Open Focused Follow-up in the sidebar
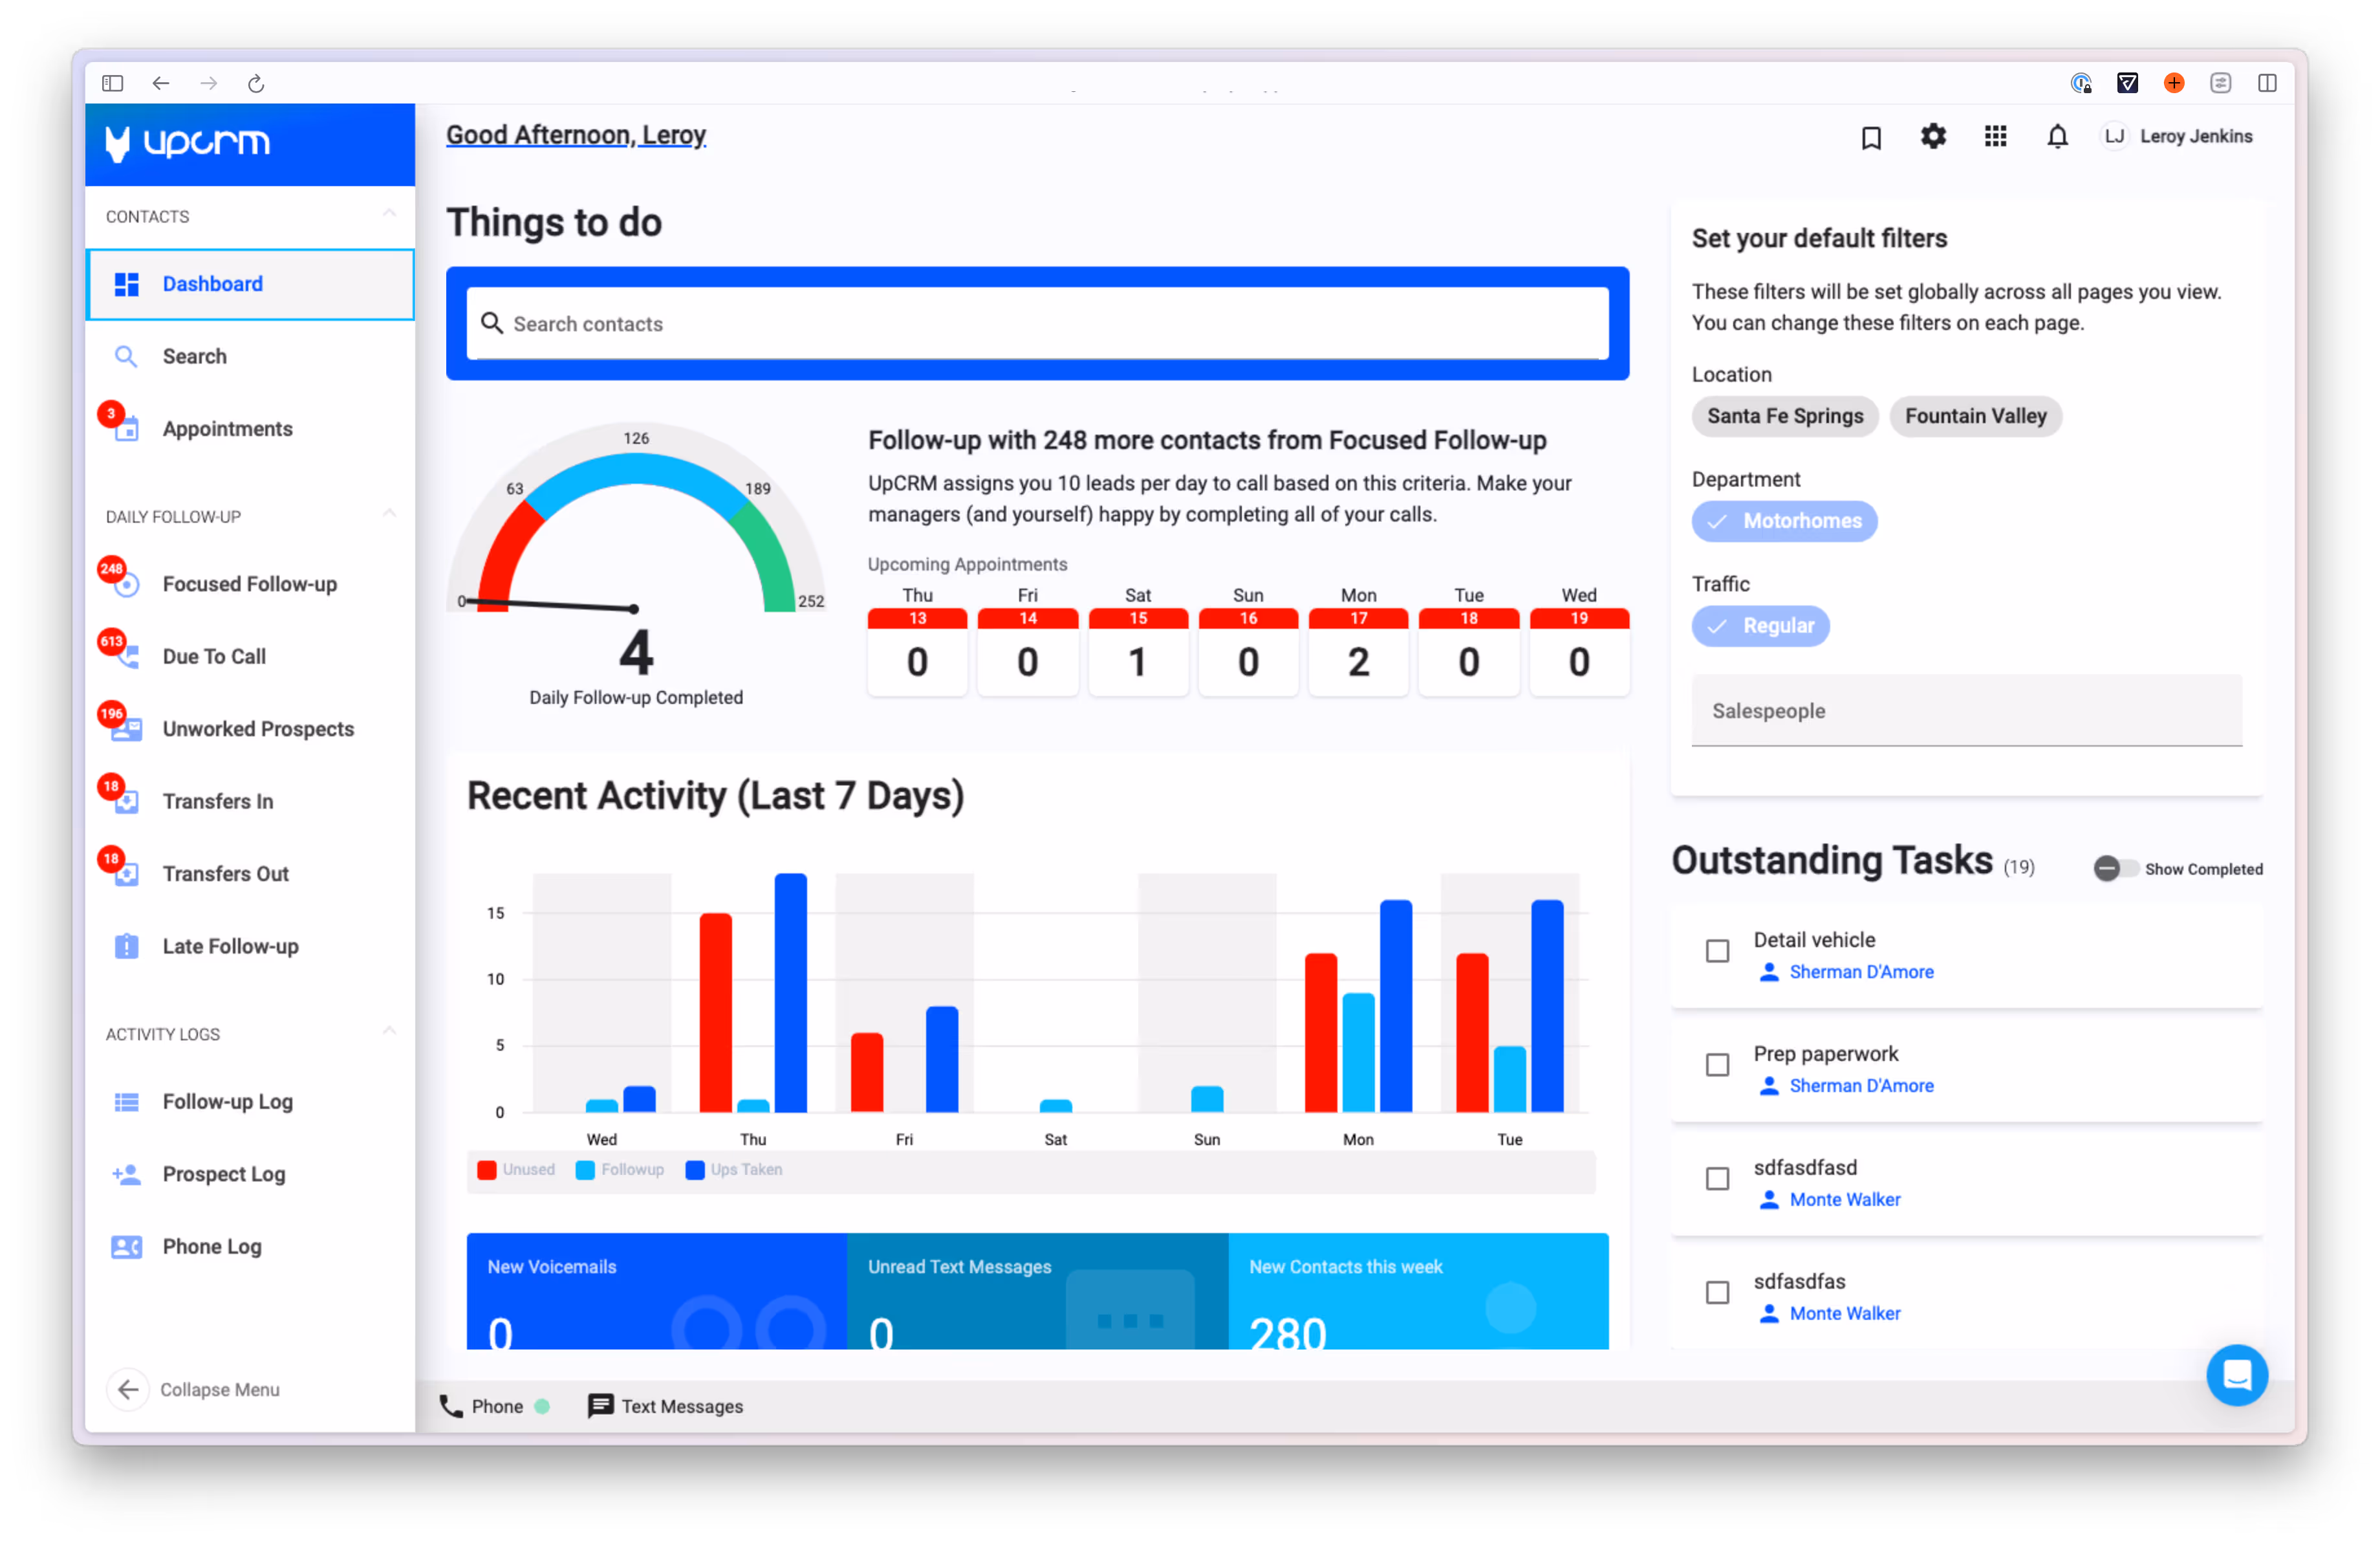The image size is (2380, 1541). click(x=249, y=584)
